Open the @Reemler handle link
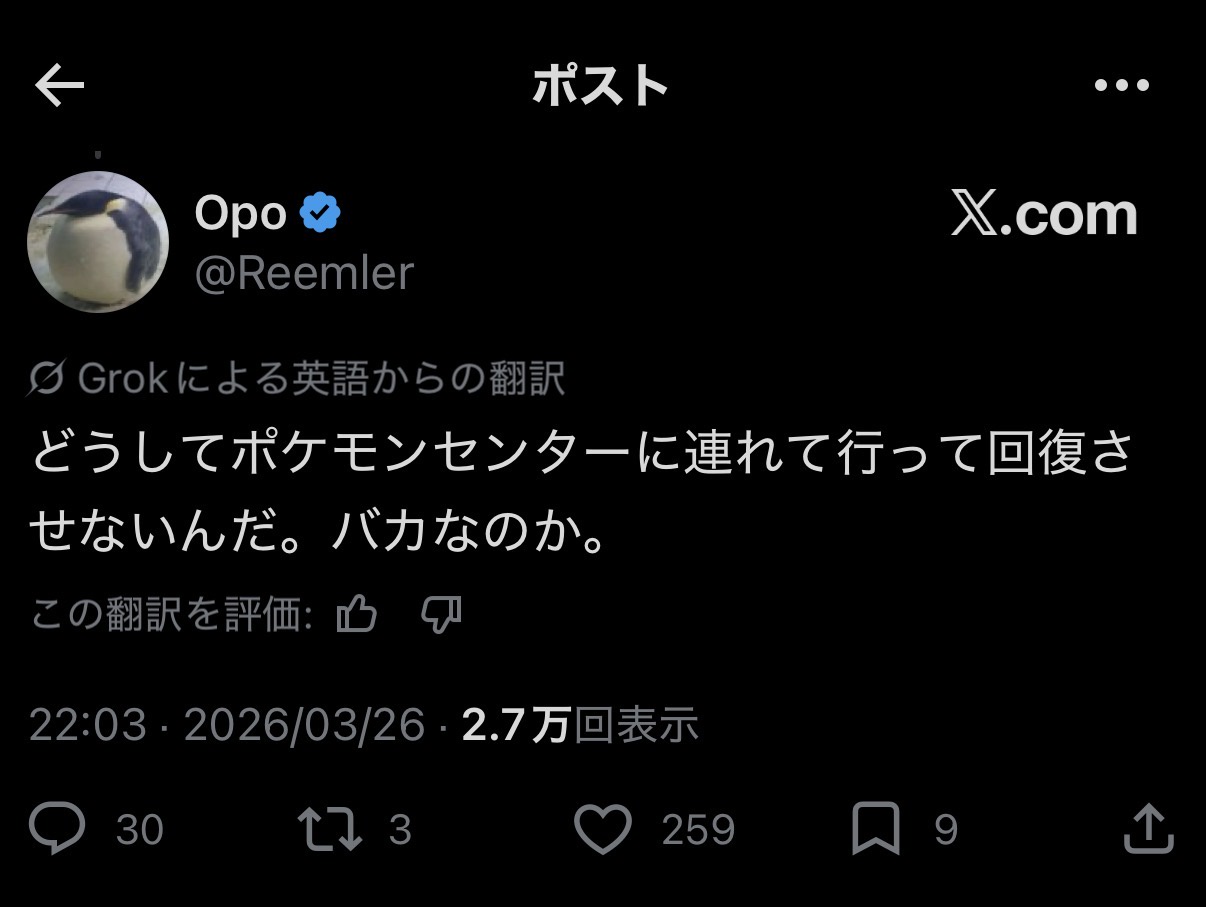This screenshot has height=907, width=1206. pyautogui.click(x=303, y=273)
